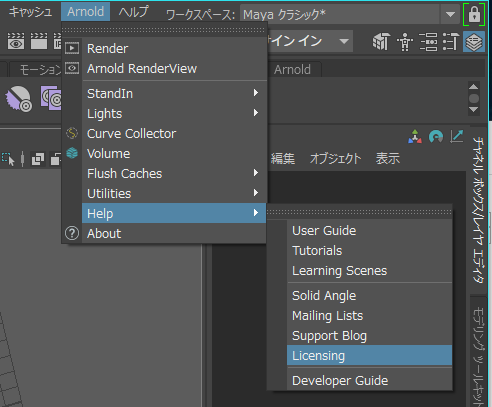492x407 pixels.
Task: Click the Curve Collector icon
Action: tap(72, 133)
